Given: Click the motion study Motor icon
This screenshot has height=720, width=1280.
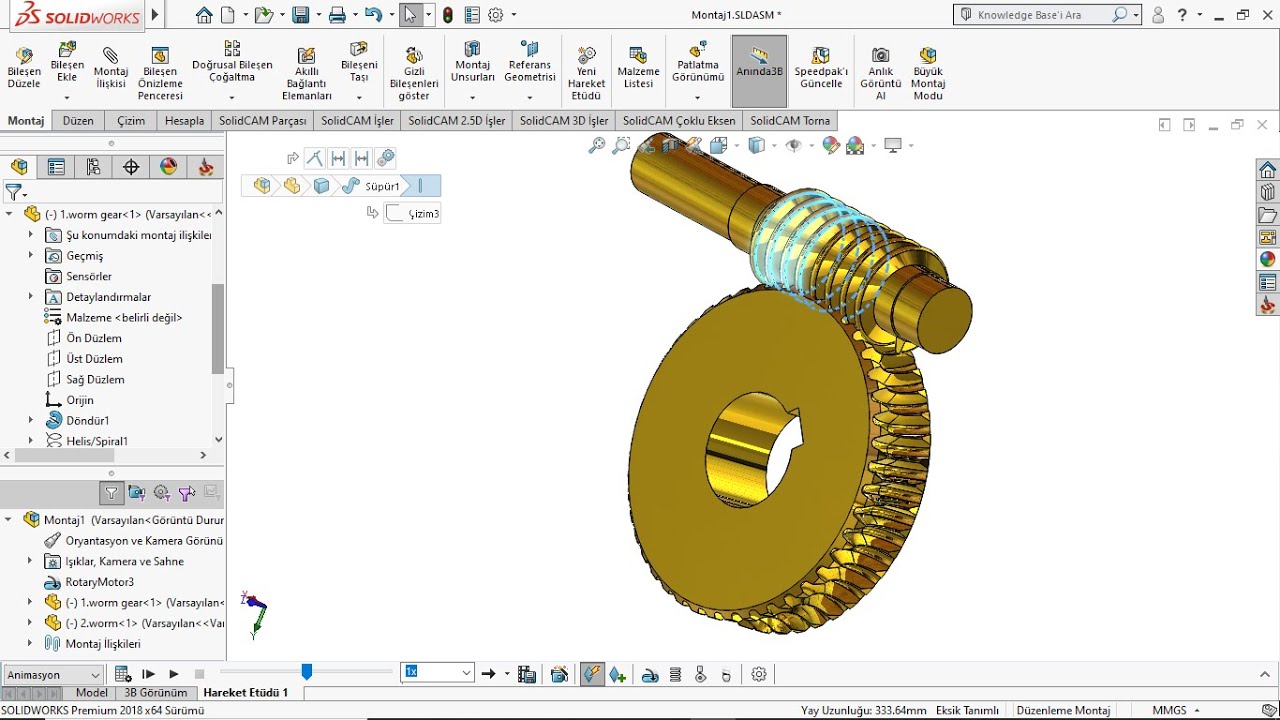Looking at the screenshot, I should (x=649, y=674).
